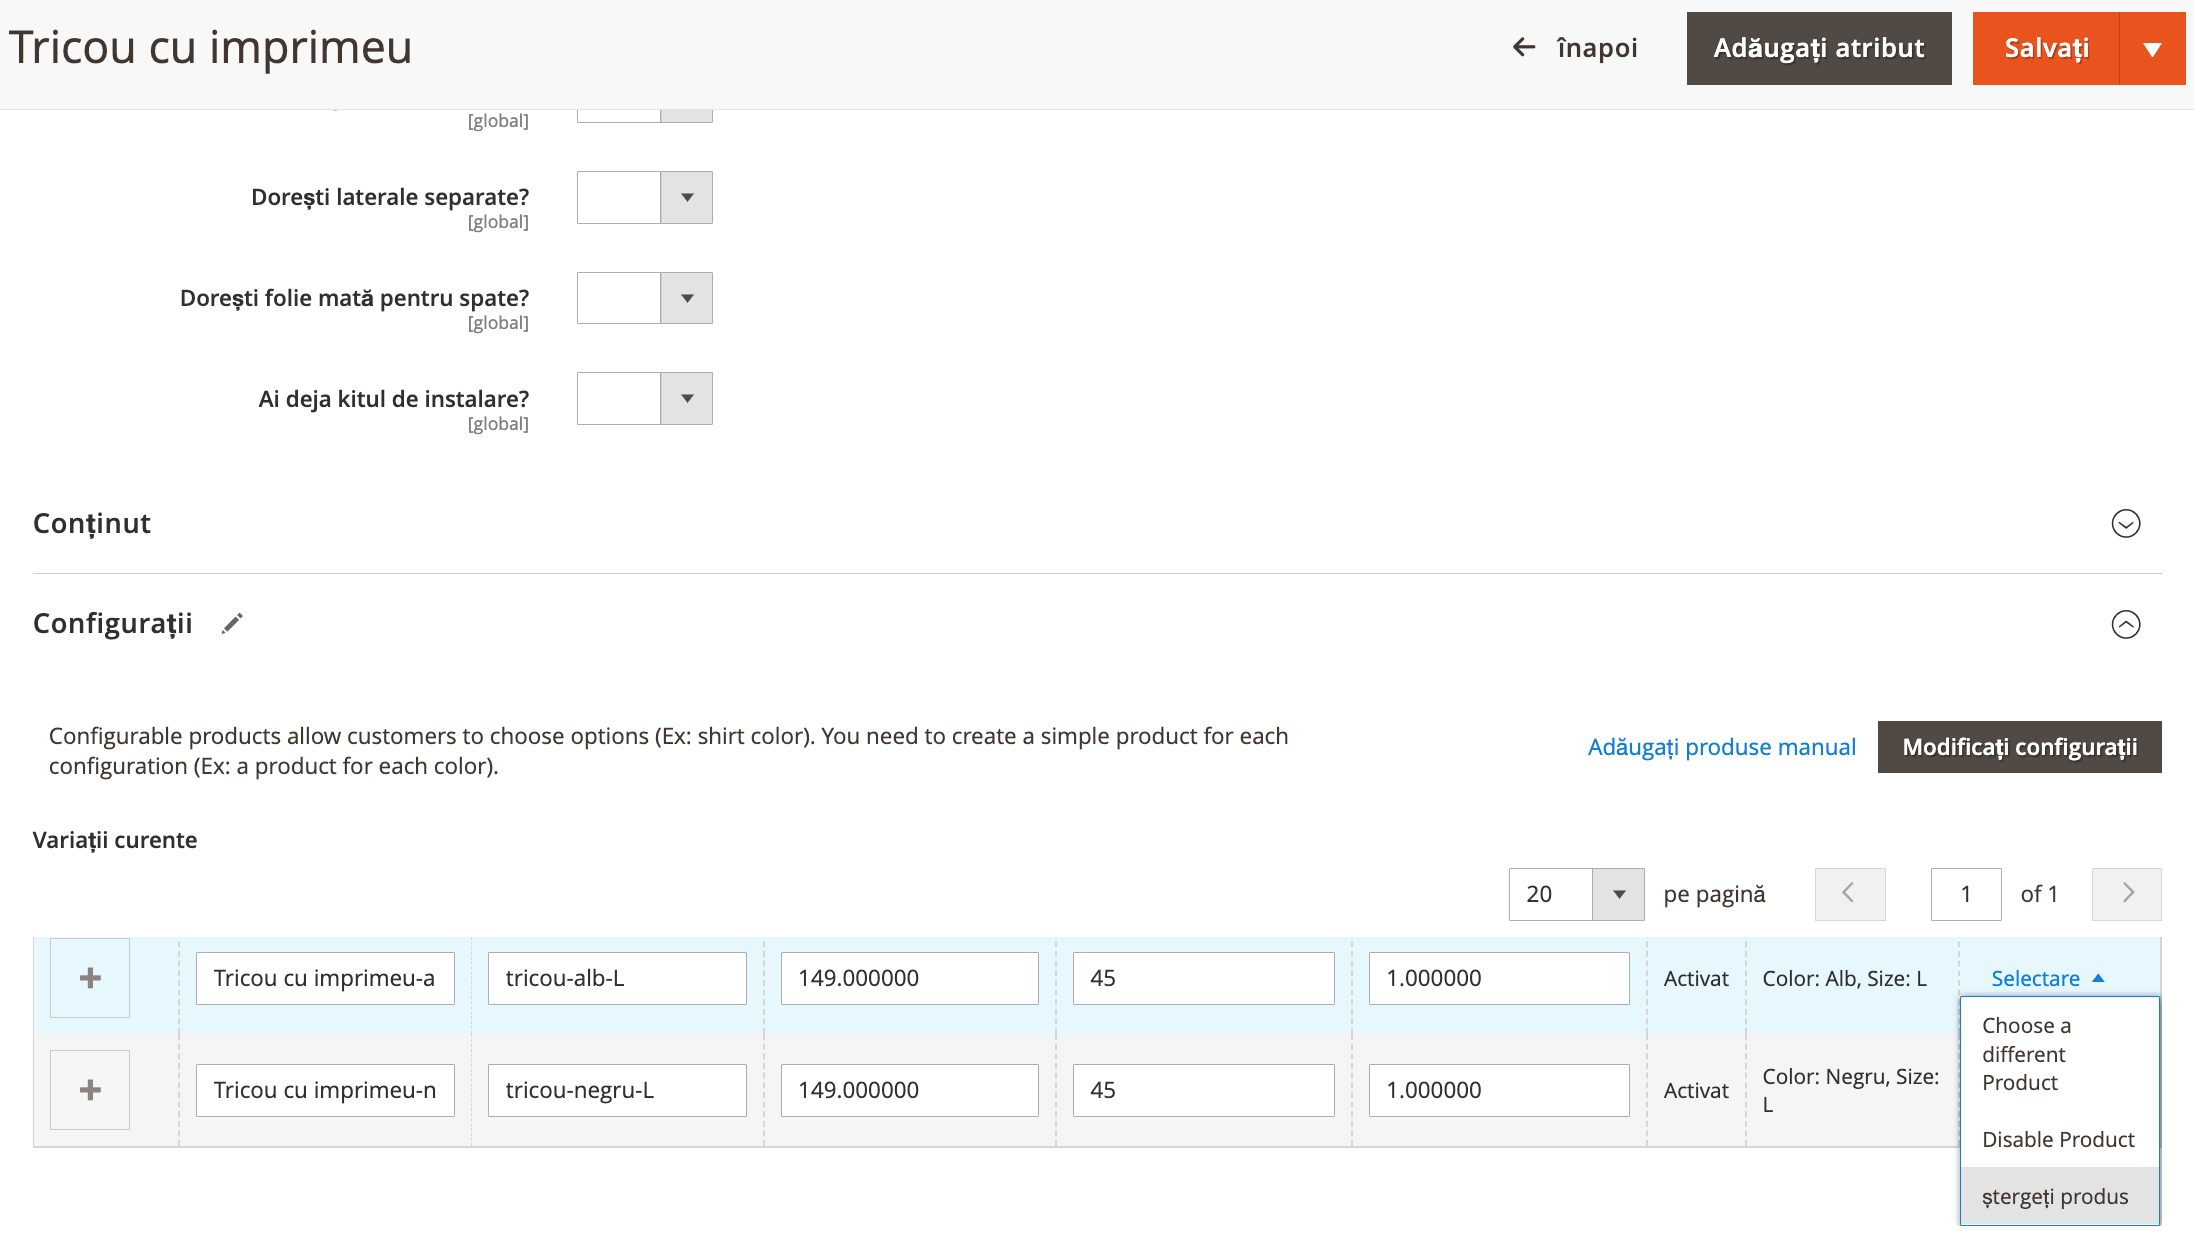Click the Conținut section title

pos(92,524)
